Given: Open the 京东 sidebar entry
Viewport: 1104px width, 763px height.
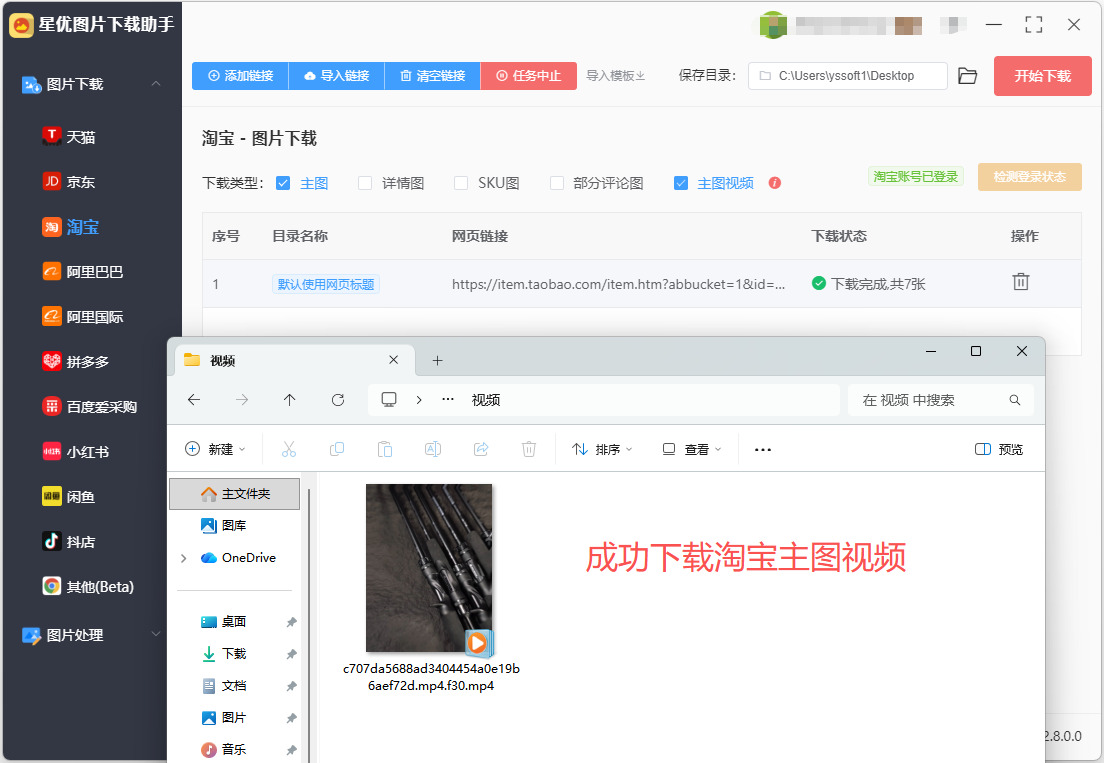Looking at the screenshot, I should (x=69, y=182).
